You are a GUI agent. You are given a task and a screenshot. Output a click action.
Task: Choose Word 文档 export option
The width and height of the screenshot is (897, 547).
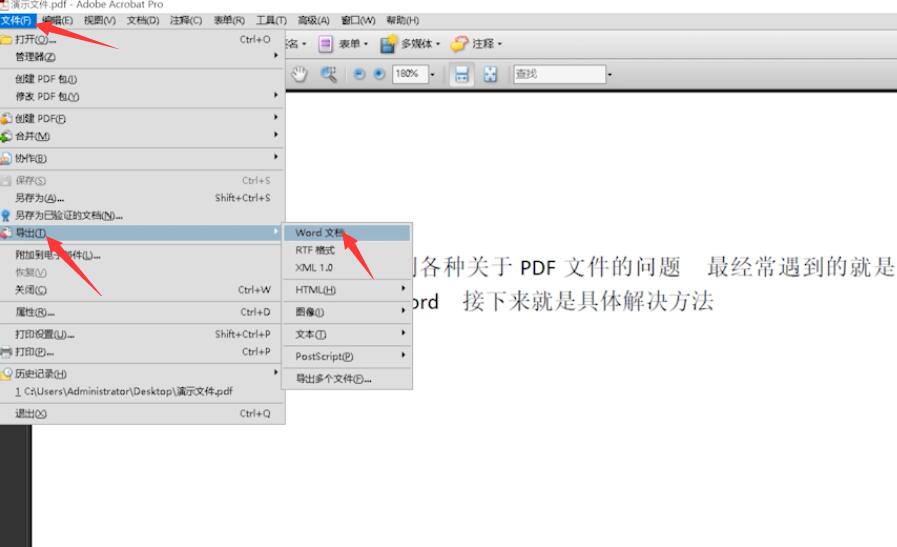point(347,233)
